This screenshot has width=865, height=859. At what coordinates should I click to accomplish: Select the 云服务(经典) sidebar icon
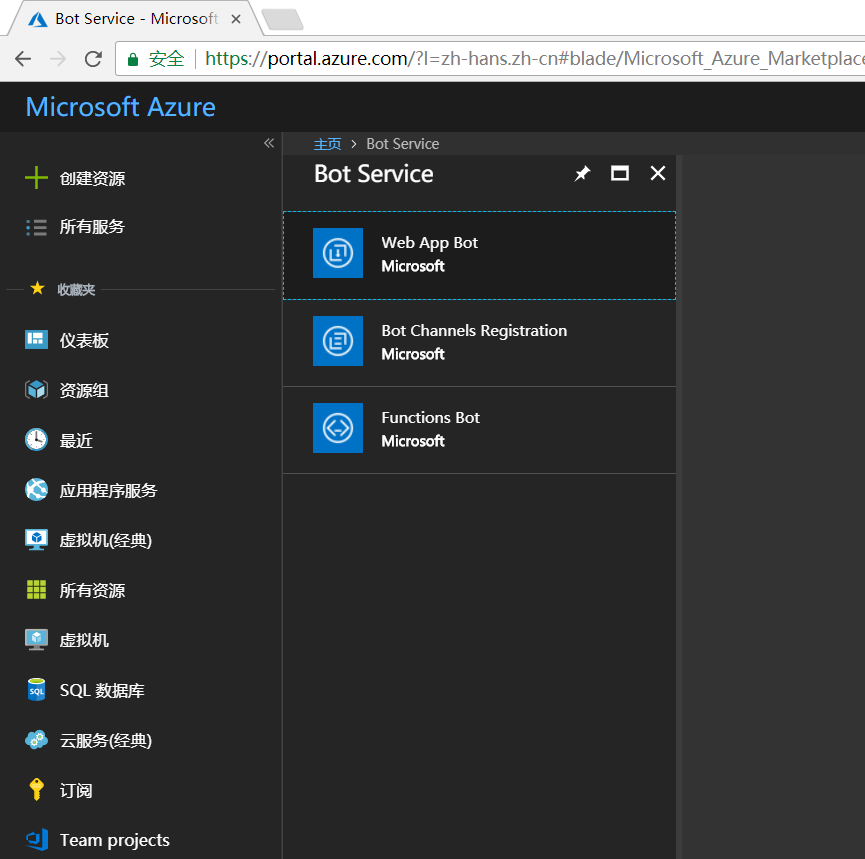tap(35, 740)
